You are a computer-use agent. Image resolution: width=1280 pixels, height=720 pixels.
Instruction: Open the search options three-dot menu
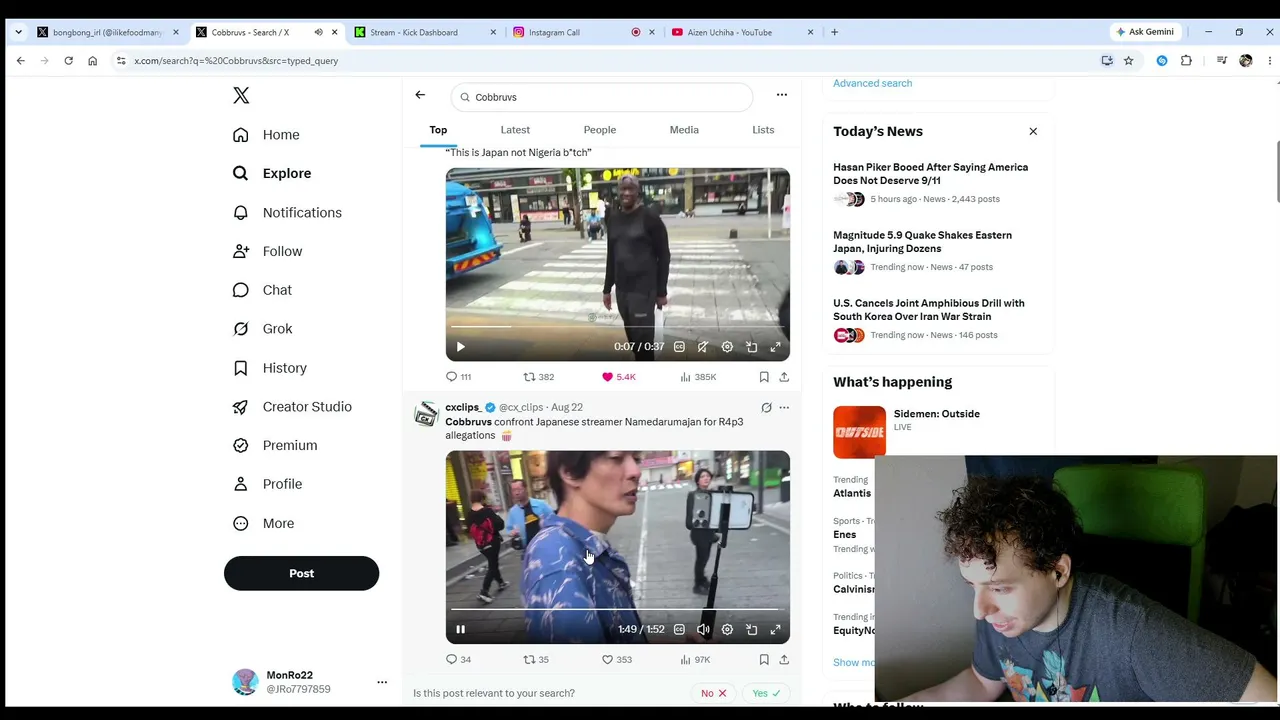click(x=782, y=95)
